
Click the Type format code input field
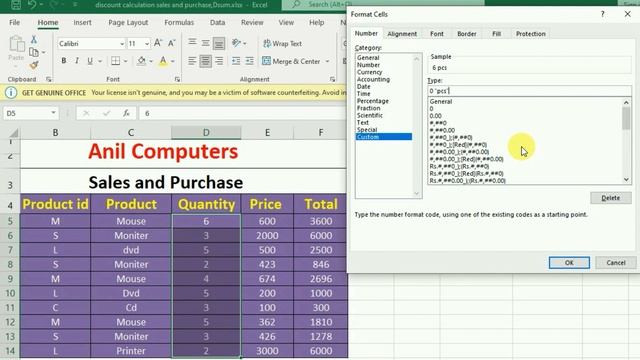point(529,91)
